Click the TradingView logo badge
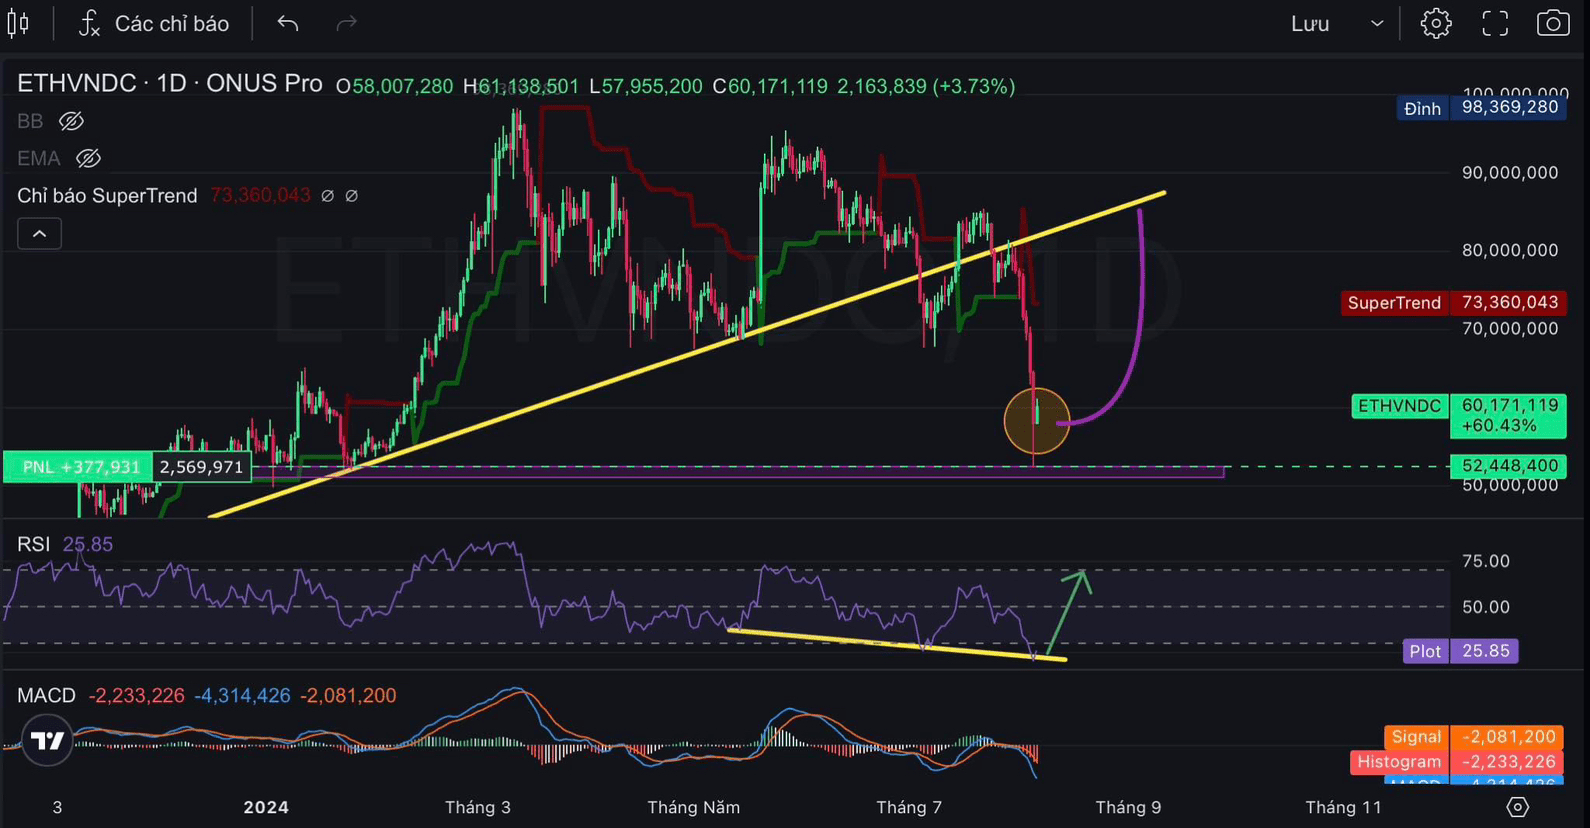1590x828 pixels. tap(47, 741)
